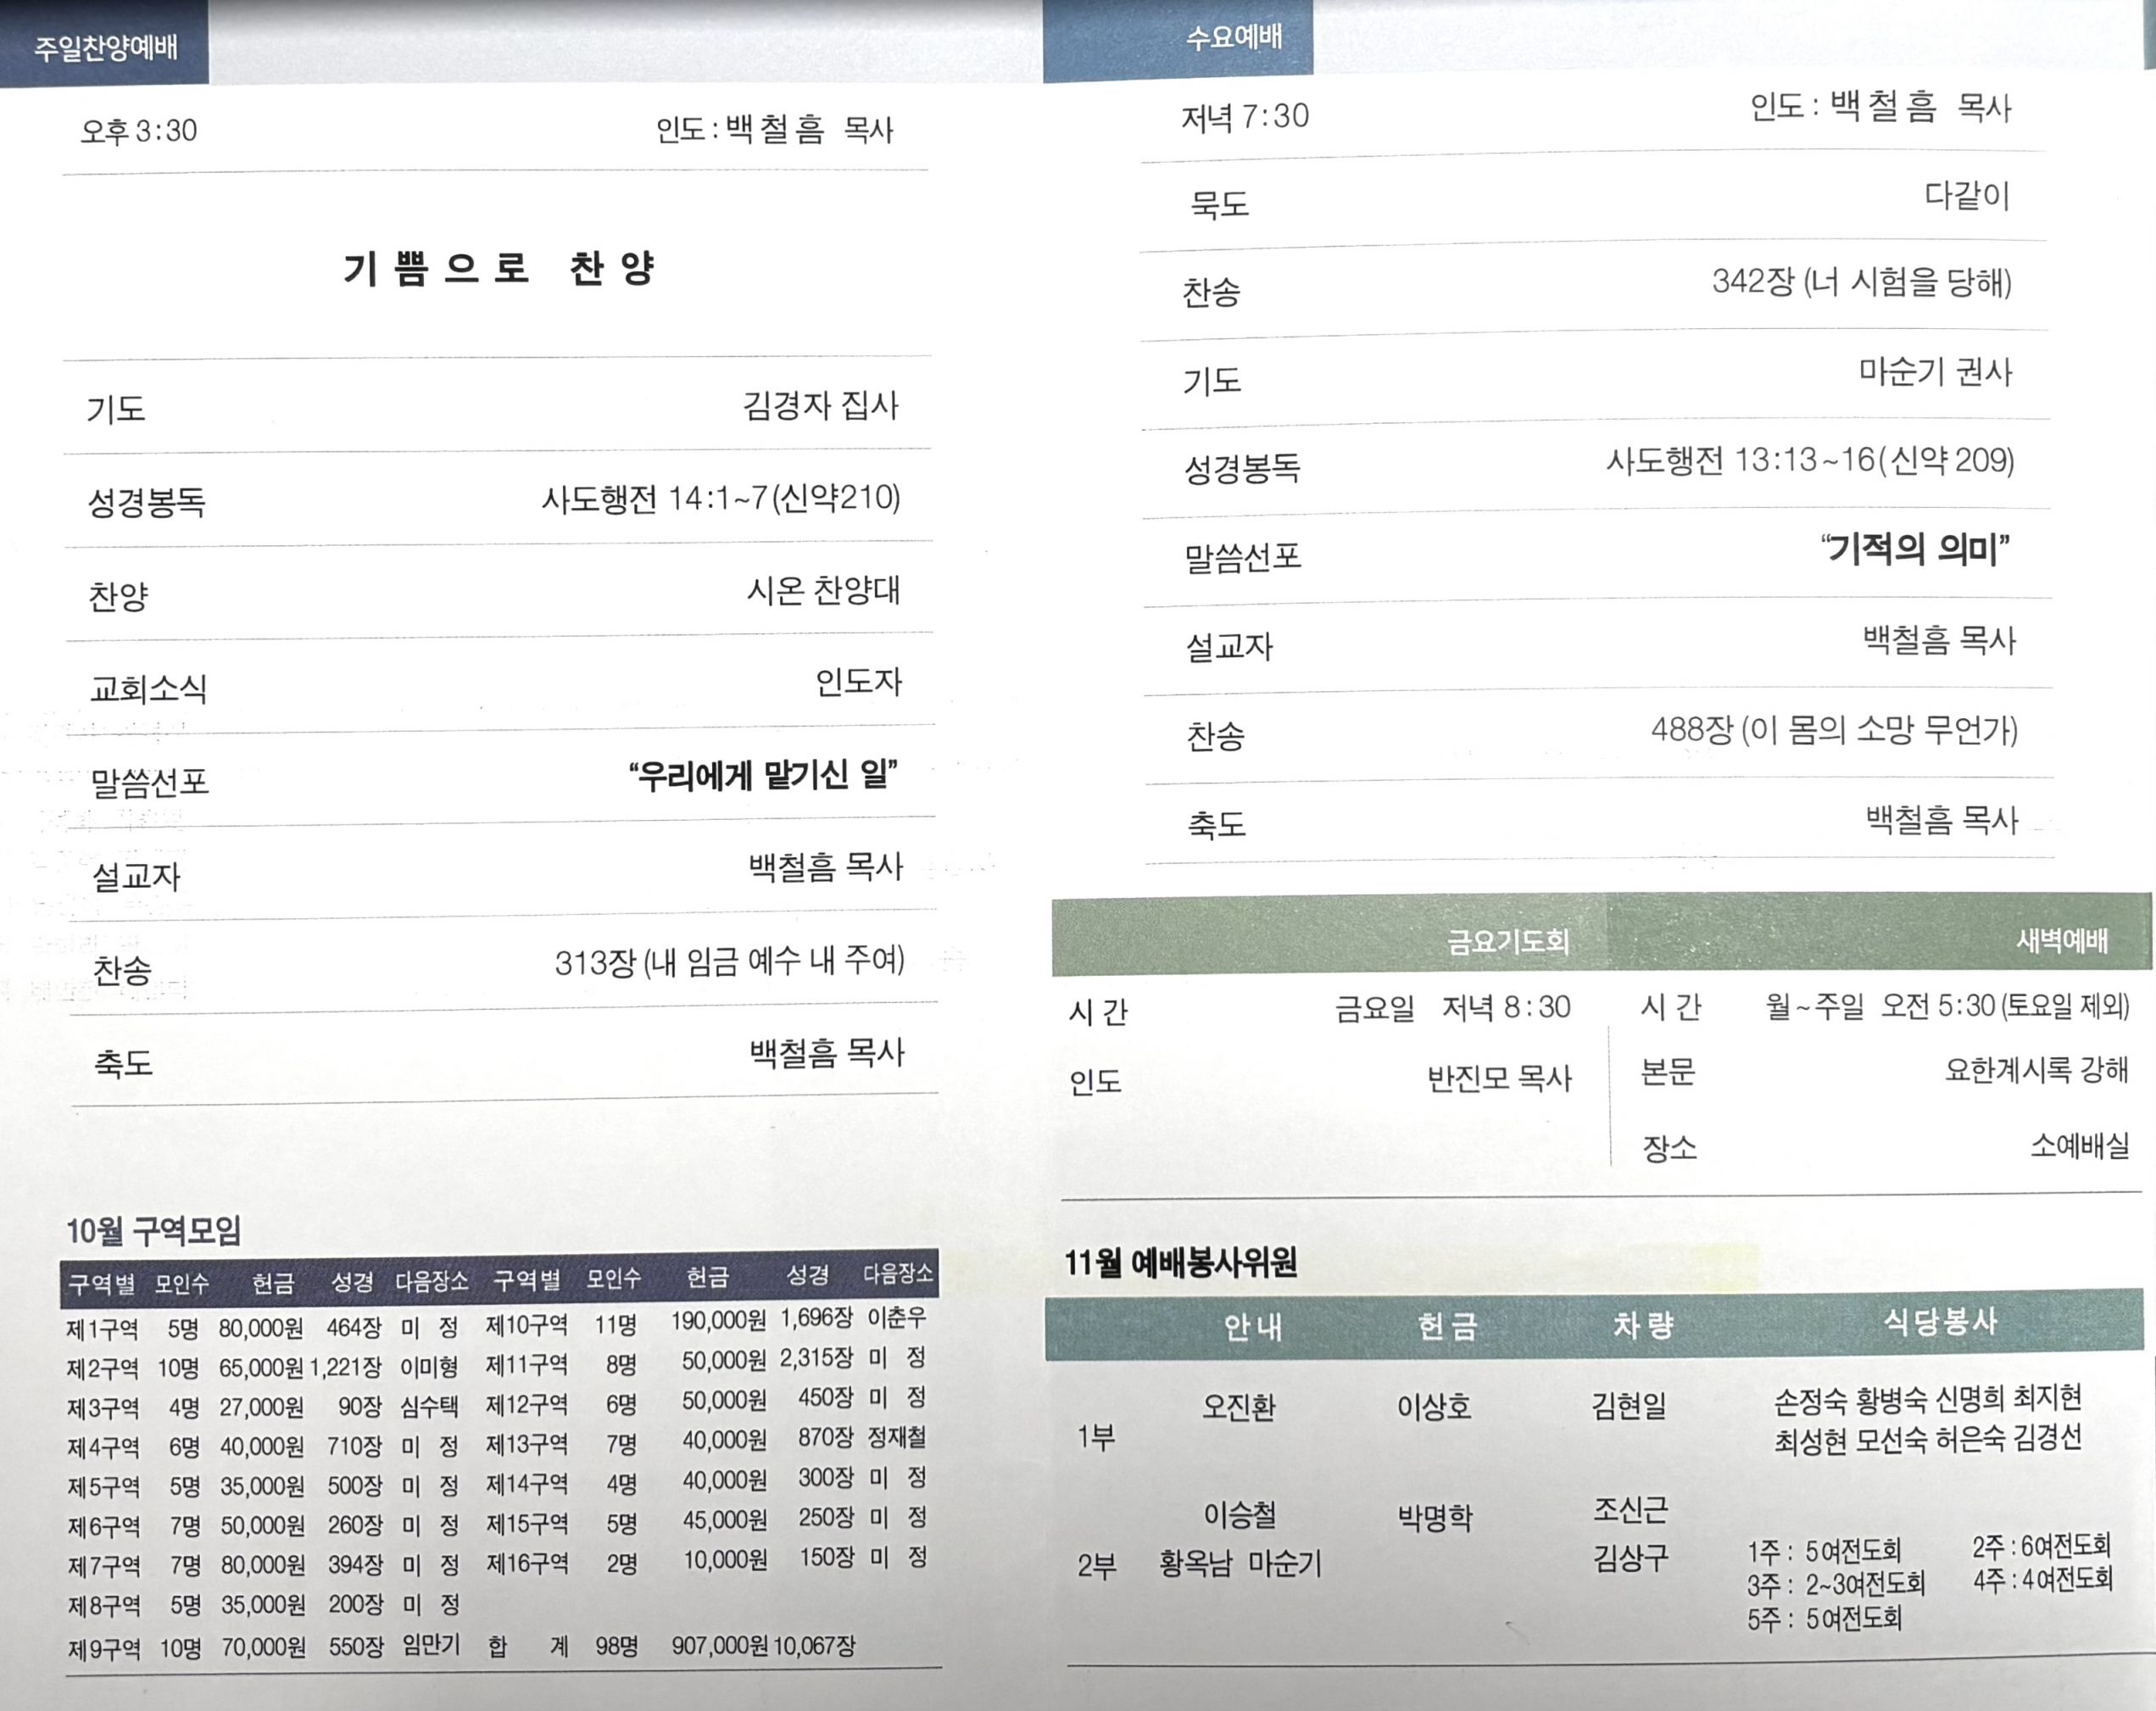
Task: Click the 11월 예배봉사위원 heading
Action: click(x=1180, y=1263)
